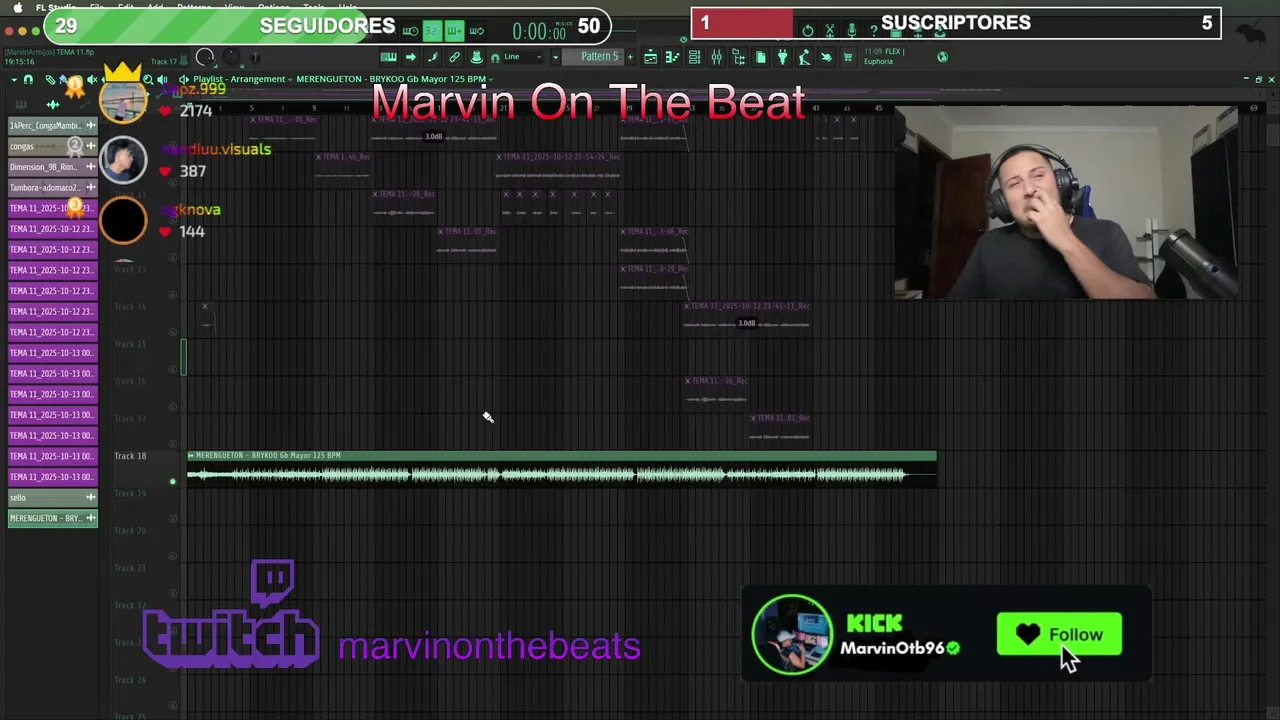Click MERENGUETON - BRYKOO Gb Mayor title text
This screenshot has width=1280, height=720.
[391, 79]
